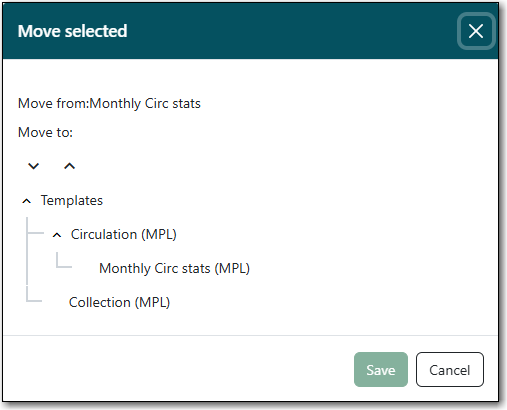Toggle Circulation (MPL) tree node arrow
The height and width of the screenshot is (410, 507).
[57, 235]
